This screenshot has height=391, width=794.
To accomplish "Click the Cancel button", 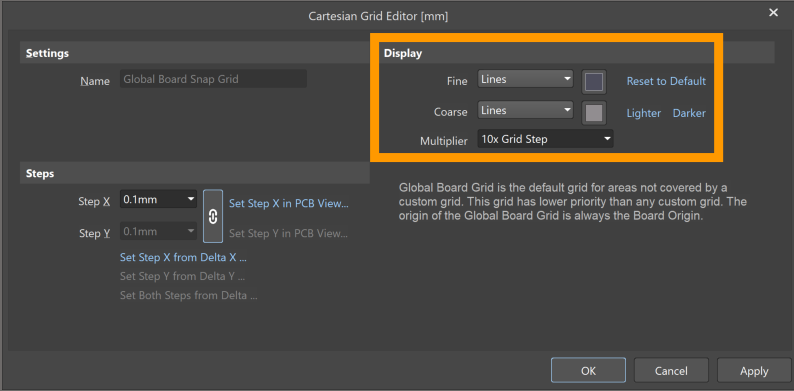I will (671, 371).
